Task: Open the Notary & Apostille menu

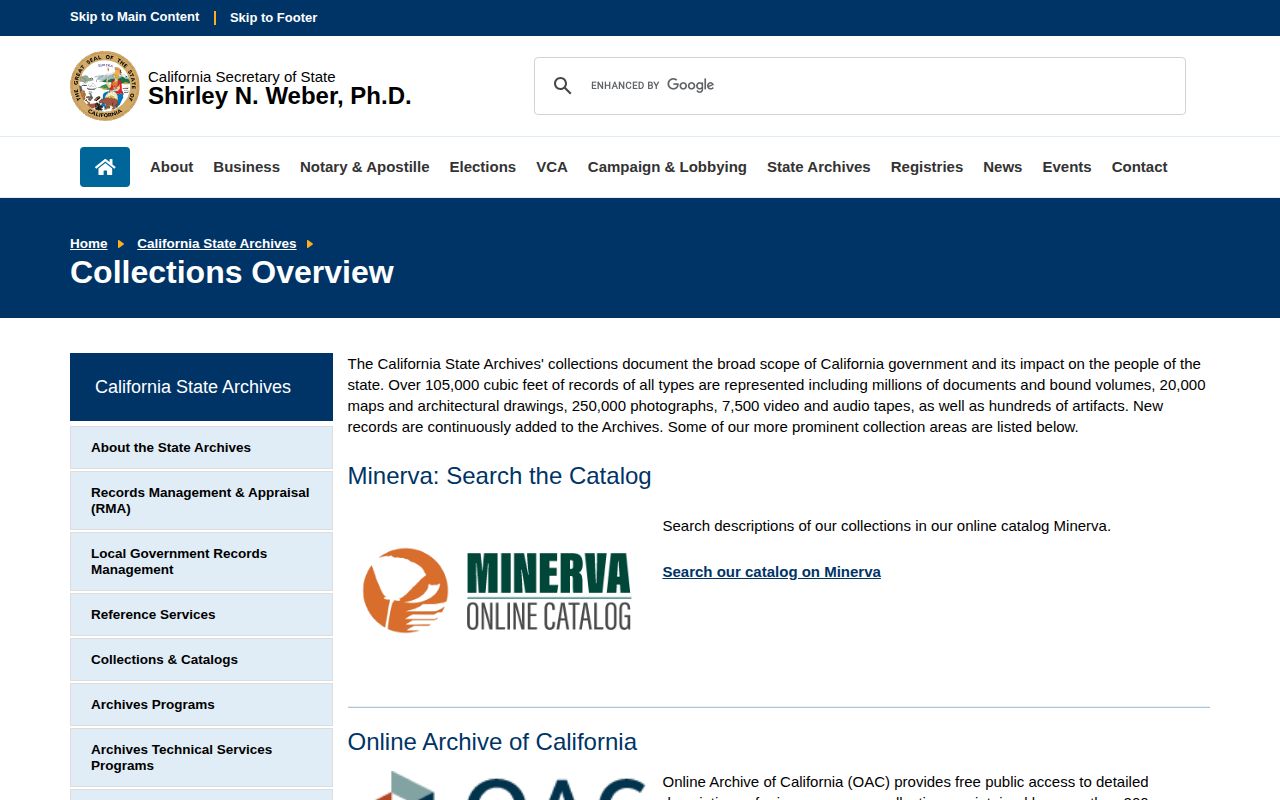Action: point(365,167)
